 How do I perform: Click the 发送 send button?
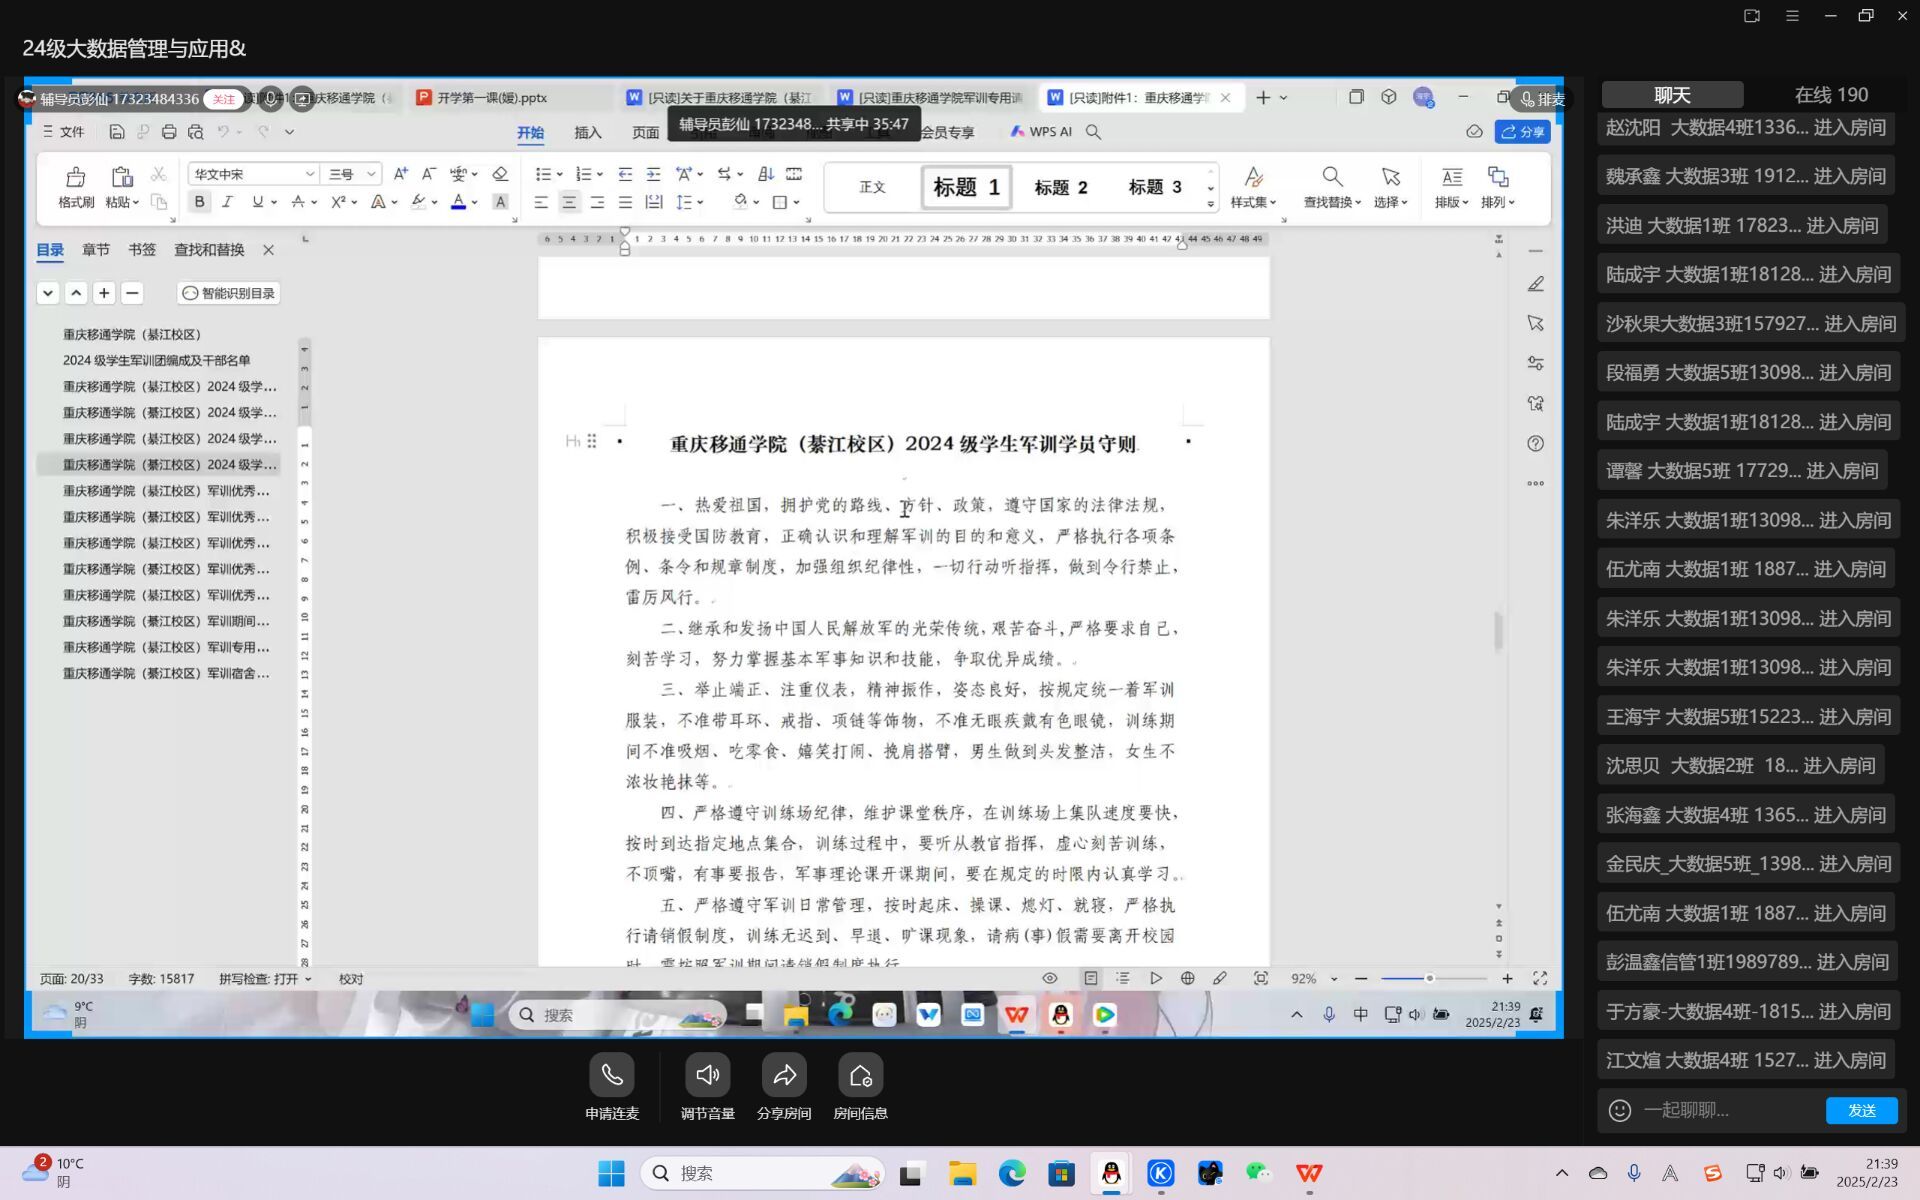1860,1110
